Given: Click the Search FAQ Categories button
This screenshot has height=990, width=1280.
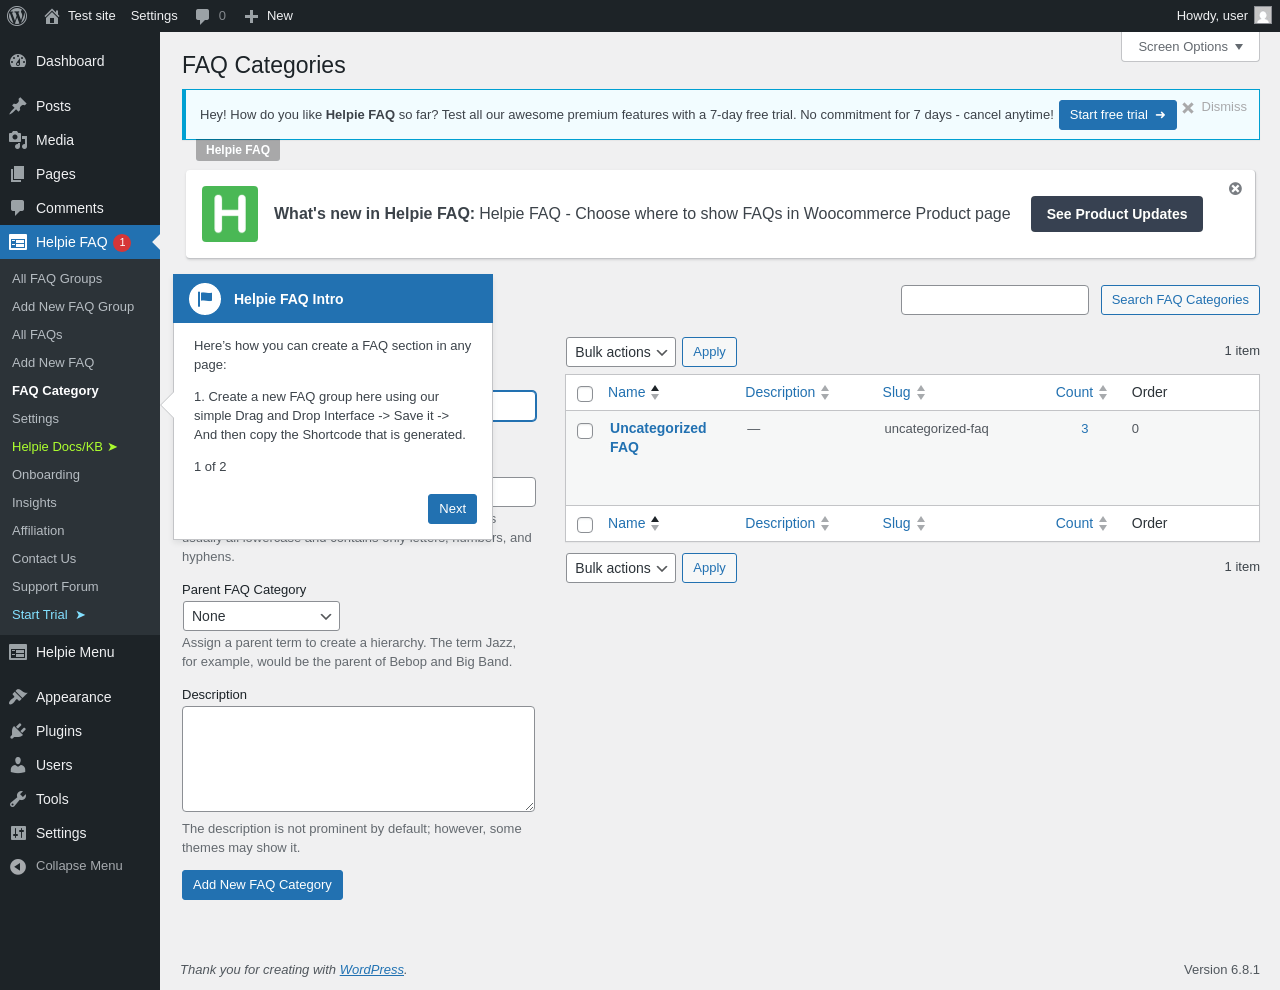Looking at the screenshot, I should tap(1180, 300).
